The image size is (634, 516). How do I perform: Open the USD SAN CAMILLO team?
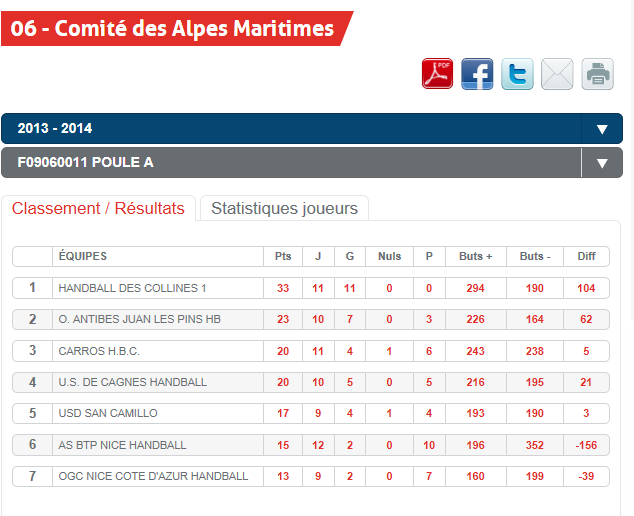pos(108,413)
